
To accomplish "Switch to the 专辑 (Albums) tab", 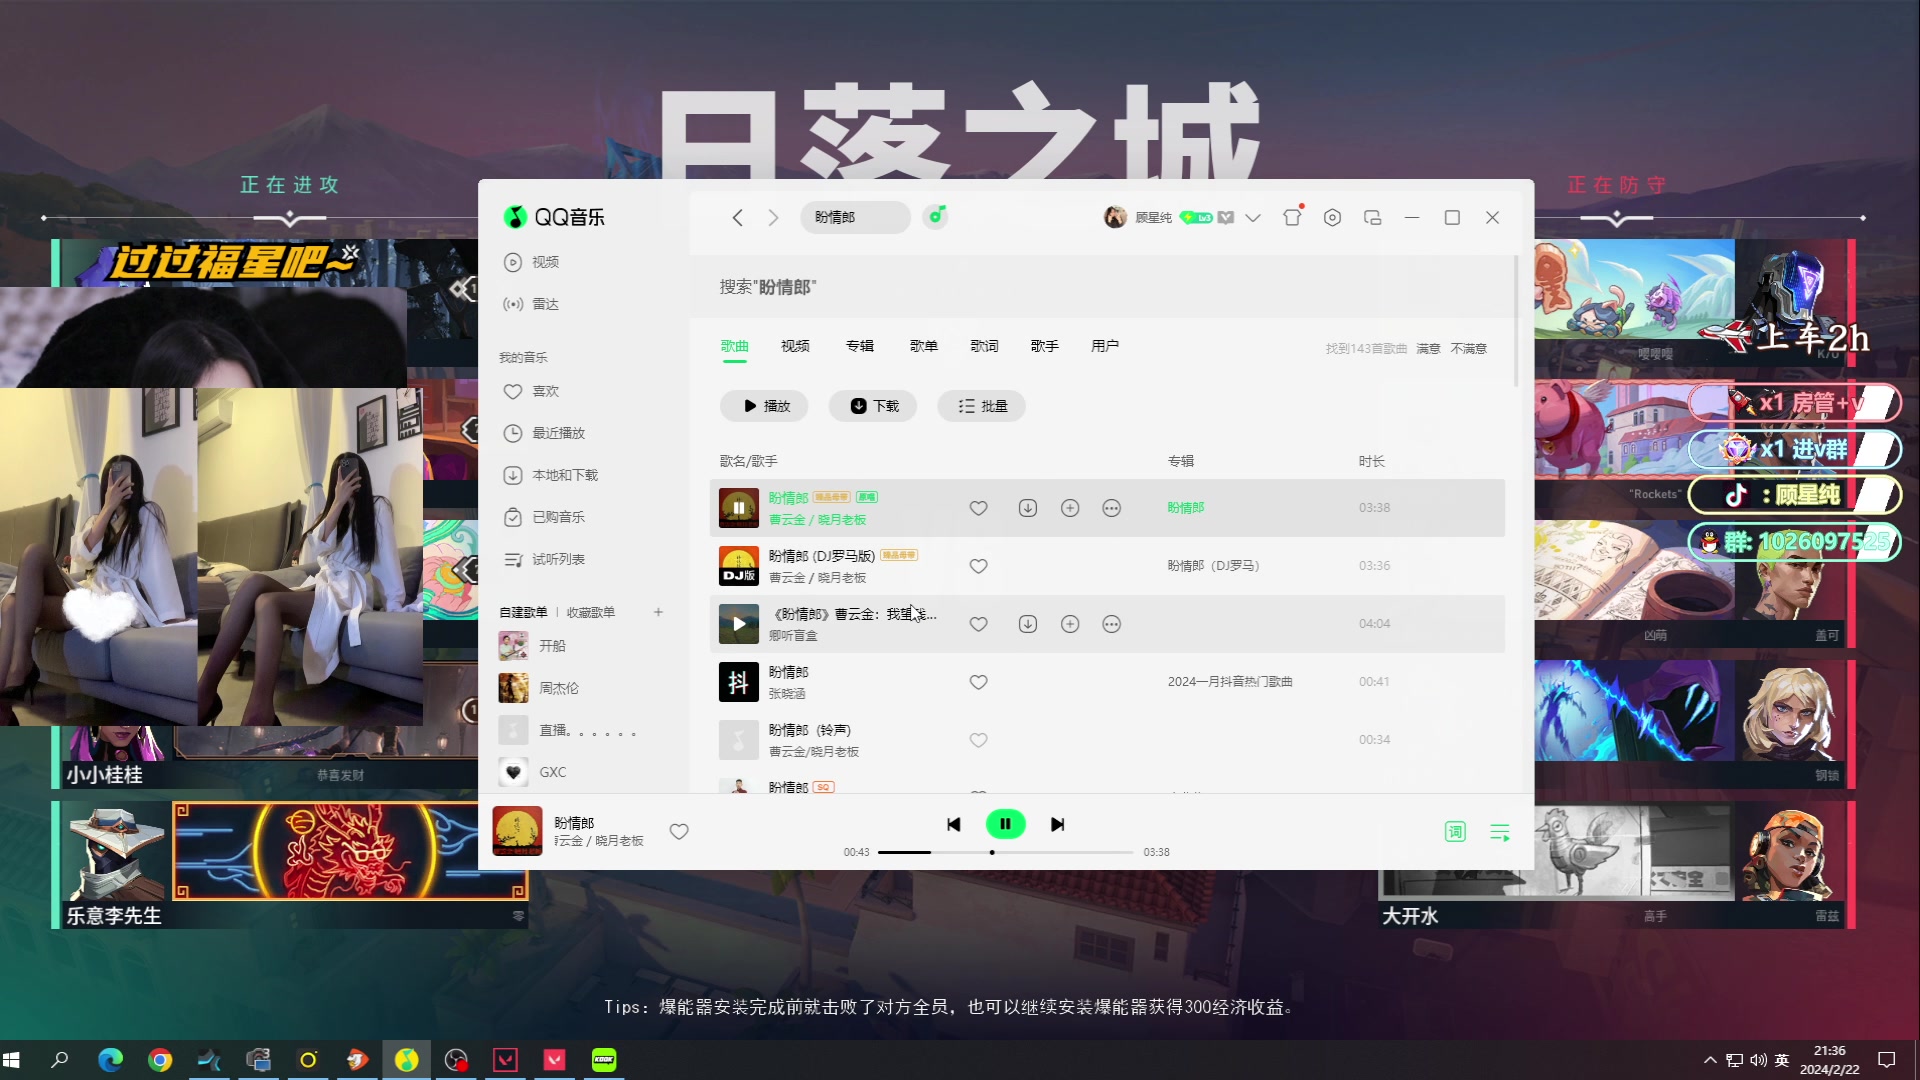I will [x=860, y=346].
